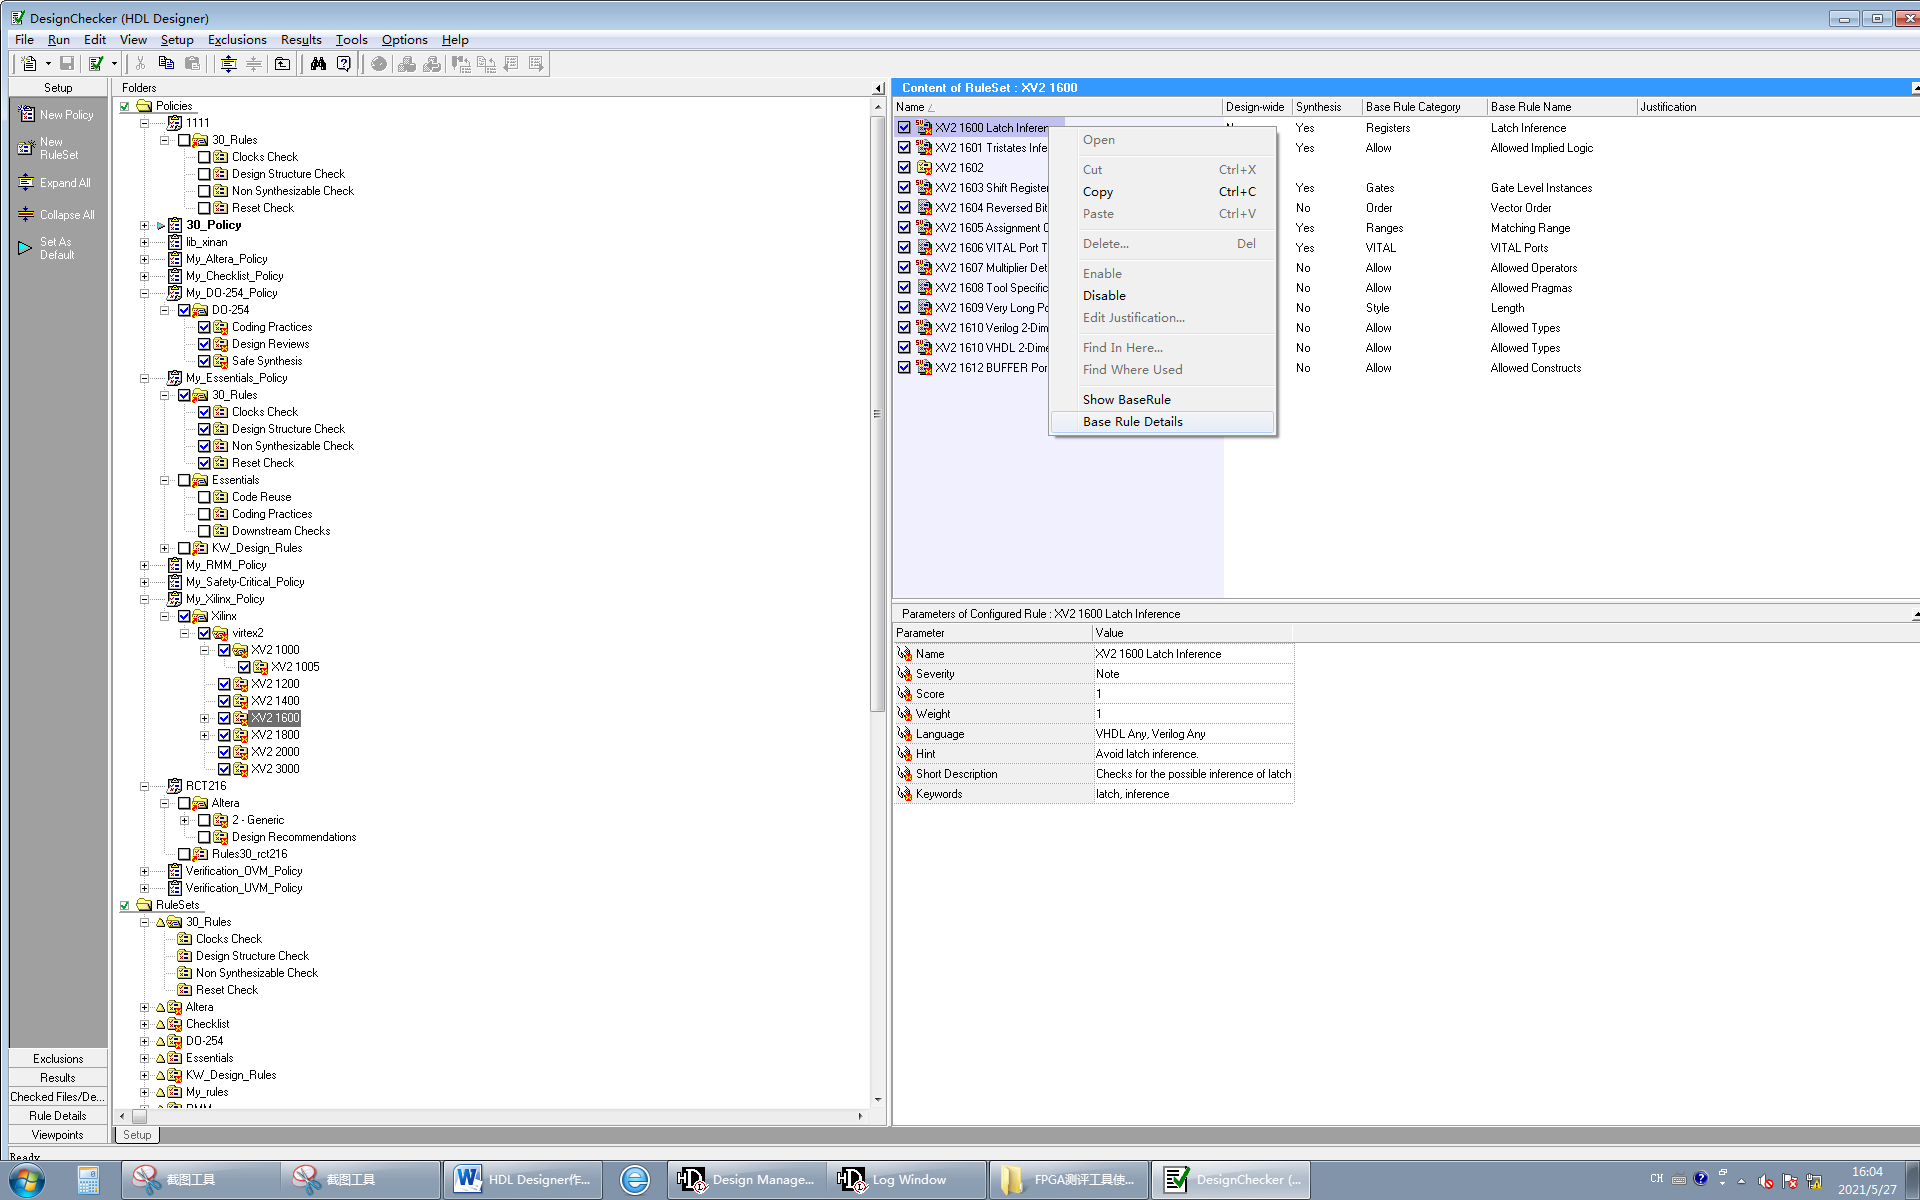The image size is (1920, 1200).
Task: Switch to Results pane in sidebar
Action: pos(57,1078)
